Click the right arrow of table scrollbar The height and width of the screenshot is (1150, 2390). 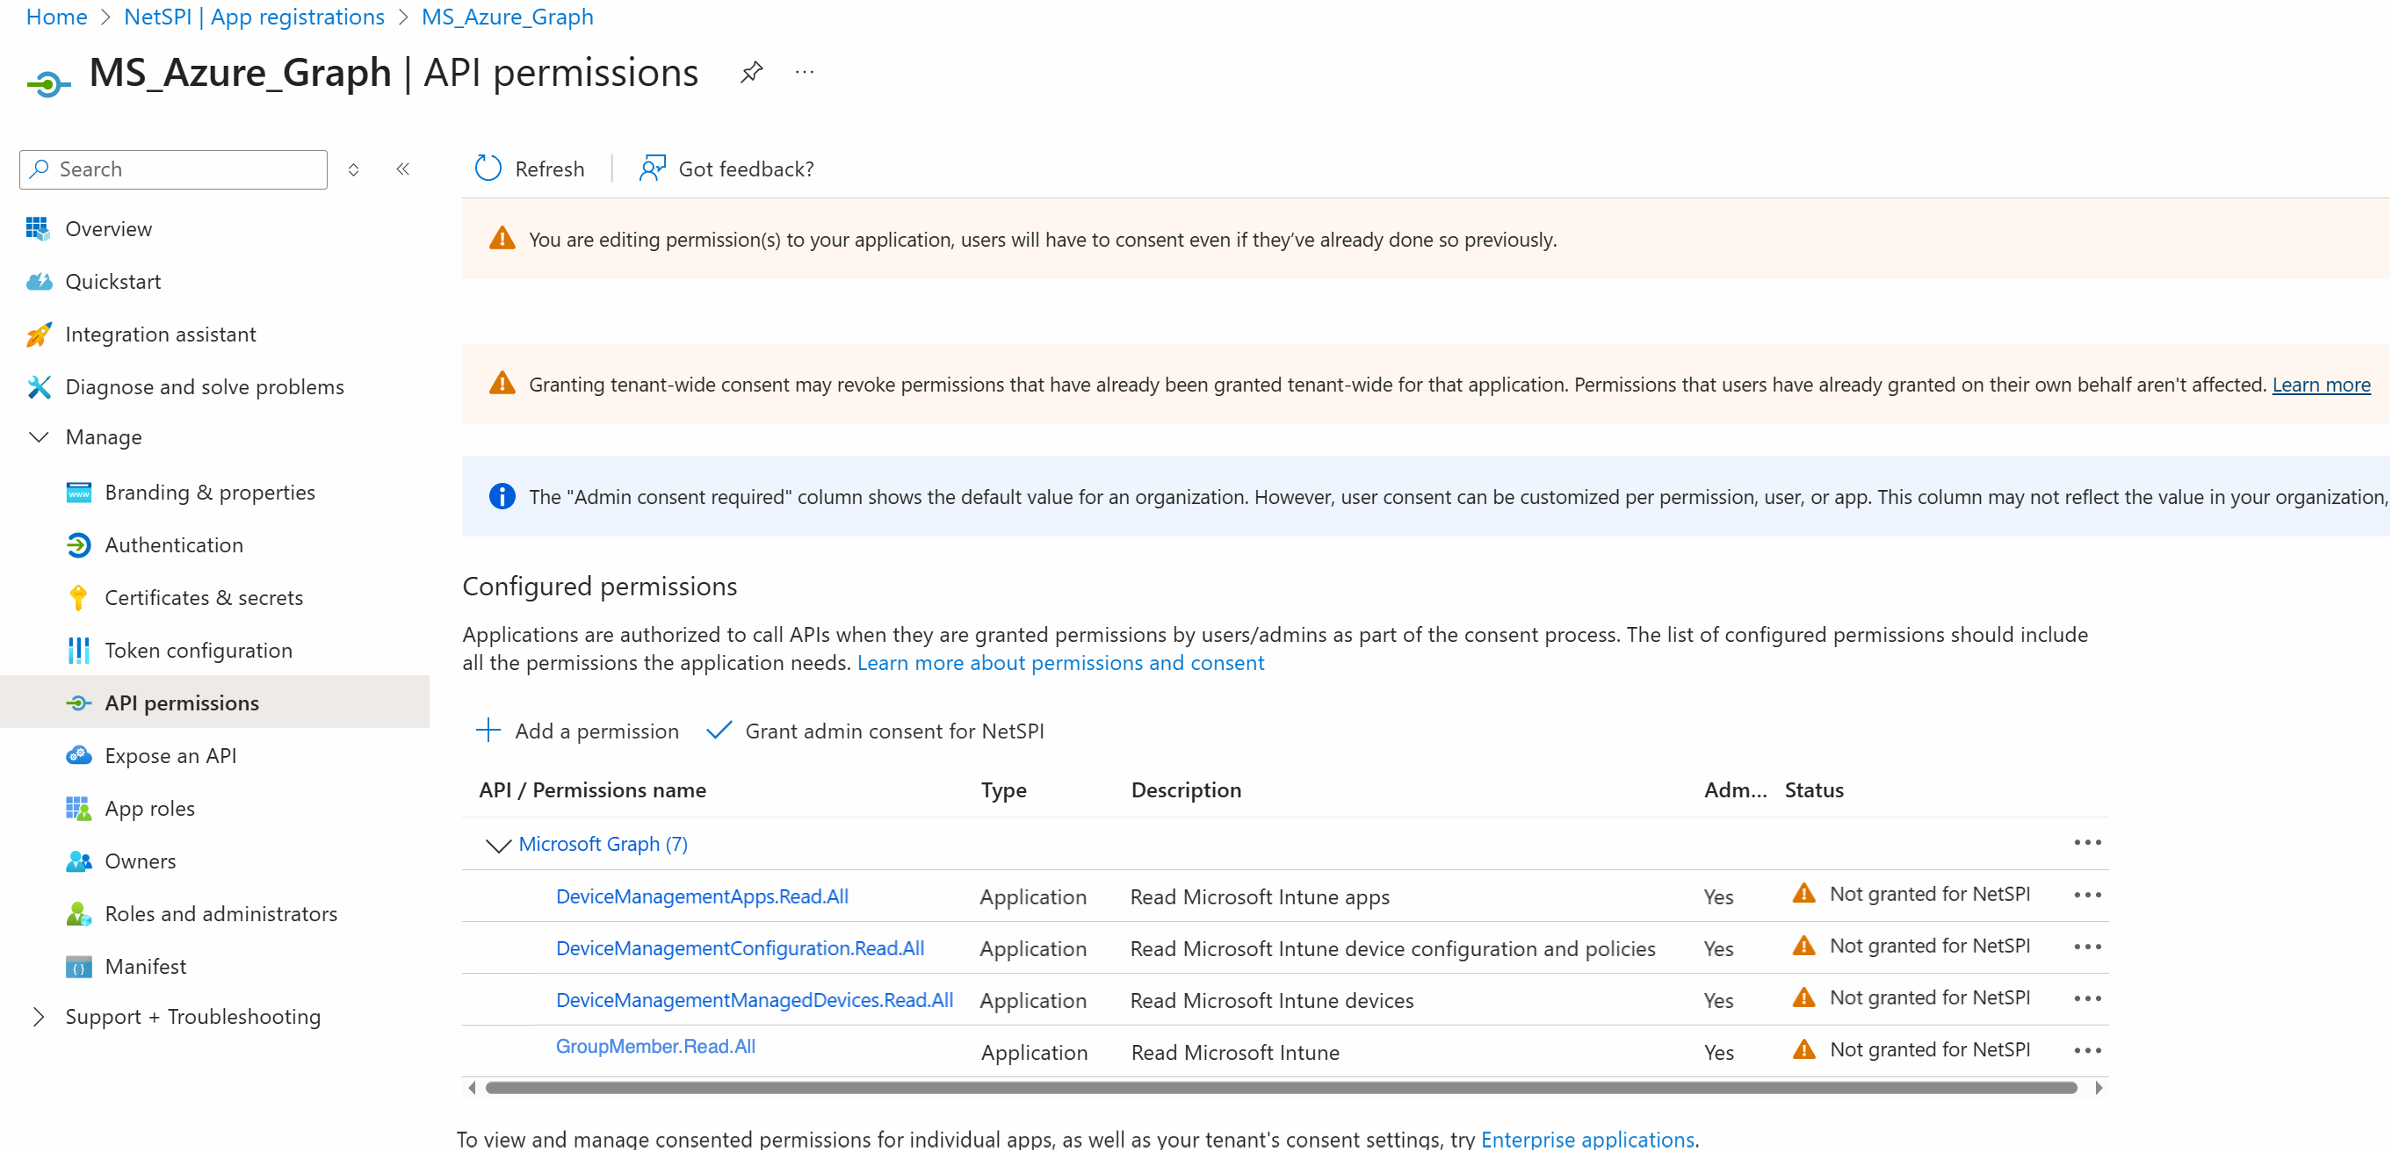pyautogui.click(x=2098, y=1088)
